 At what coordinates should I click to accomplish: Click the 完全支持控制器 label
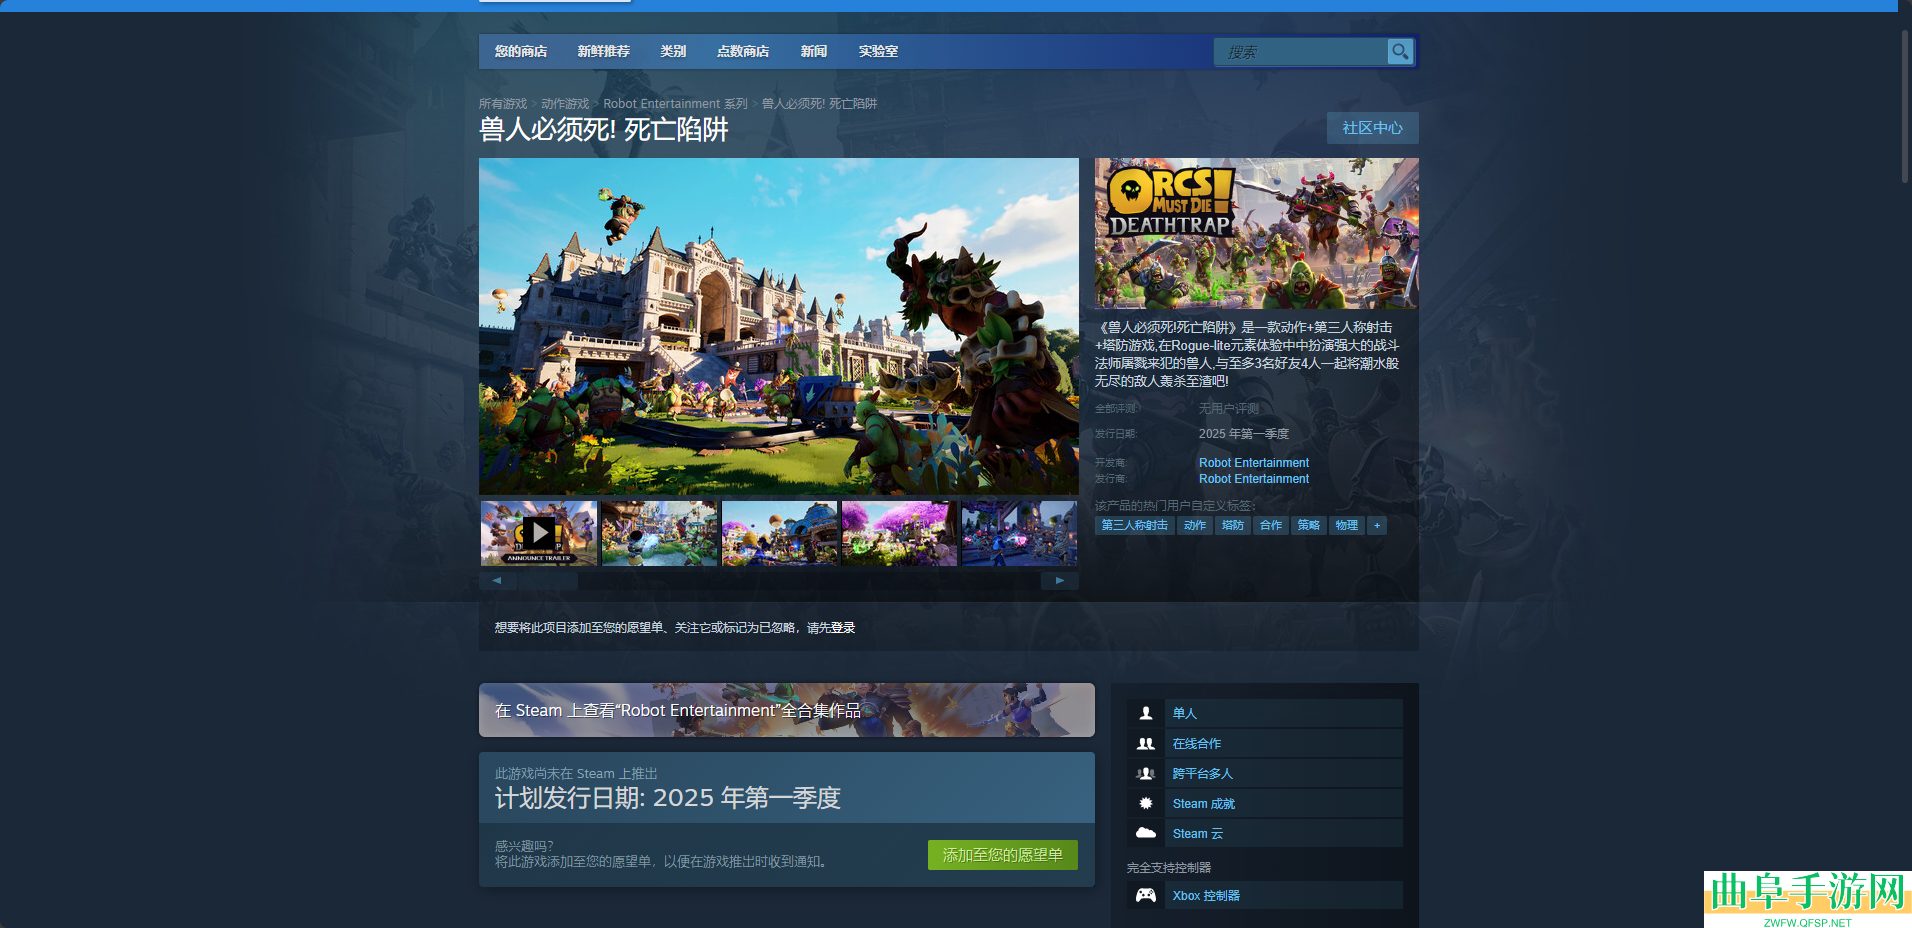pyautogui.click(x=1169, y=867)
